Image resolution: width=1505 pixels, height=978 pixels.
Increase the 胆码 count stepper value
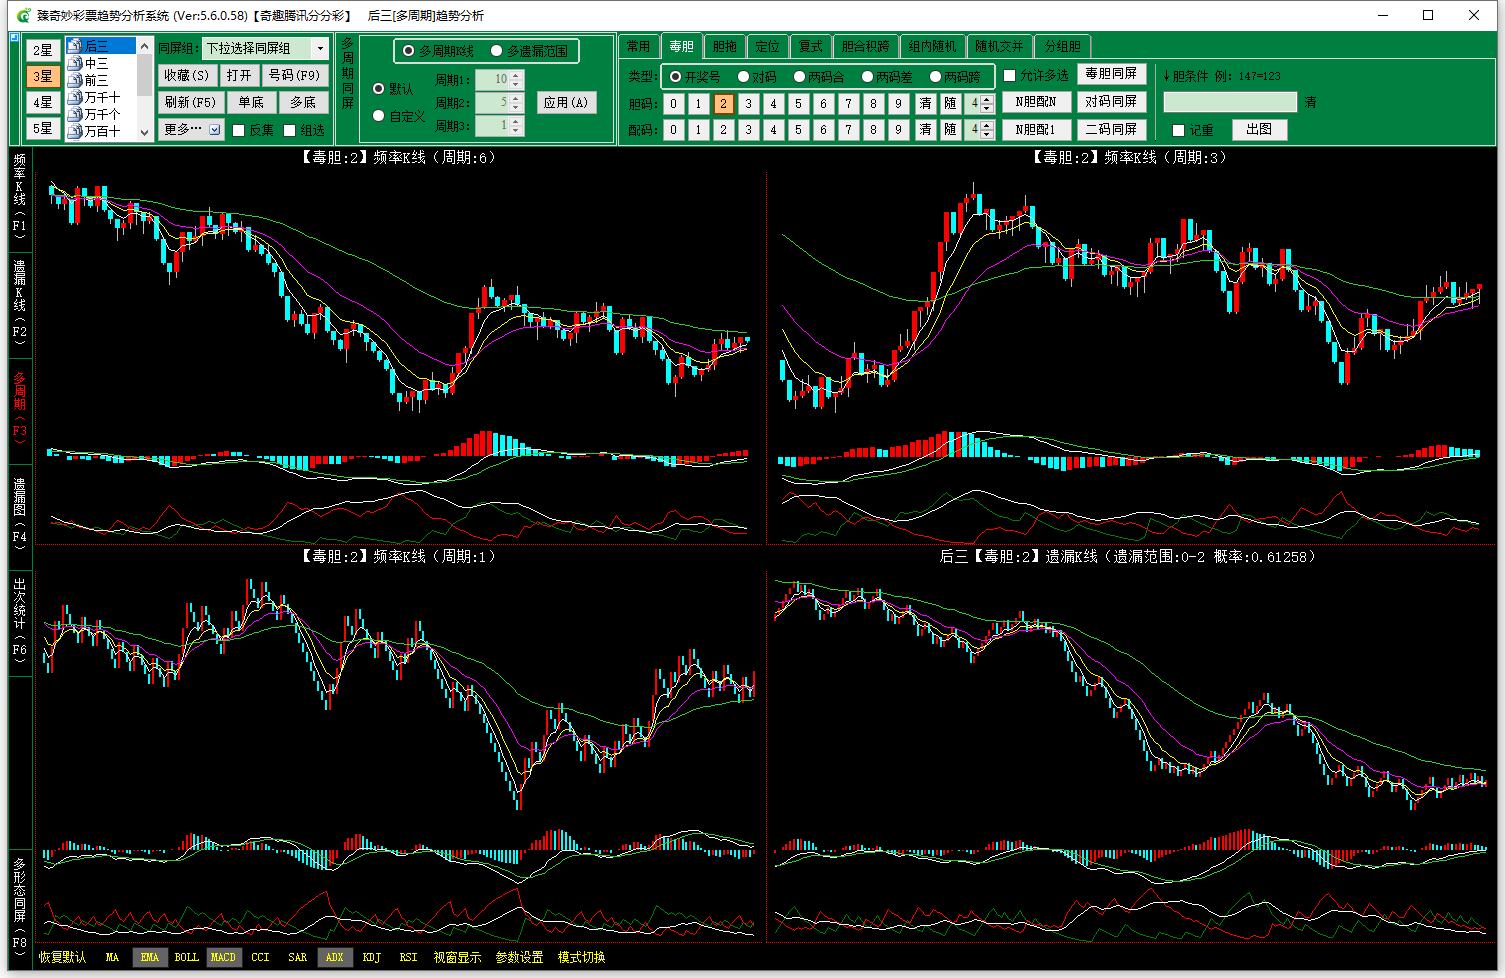pos(988,99)
